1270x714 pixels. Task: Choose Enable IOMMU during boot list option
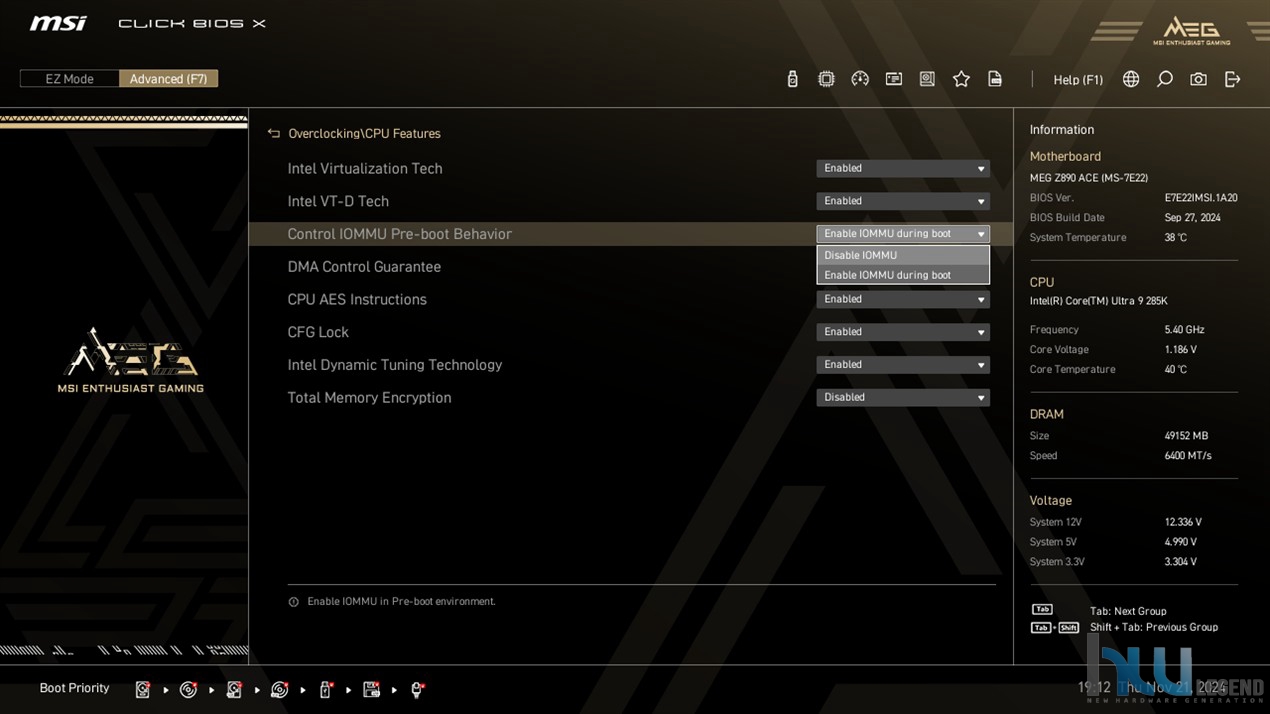902,275
